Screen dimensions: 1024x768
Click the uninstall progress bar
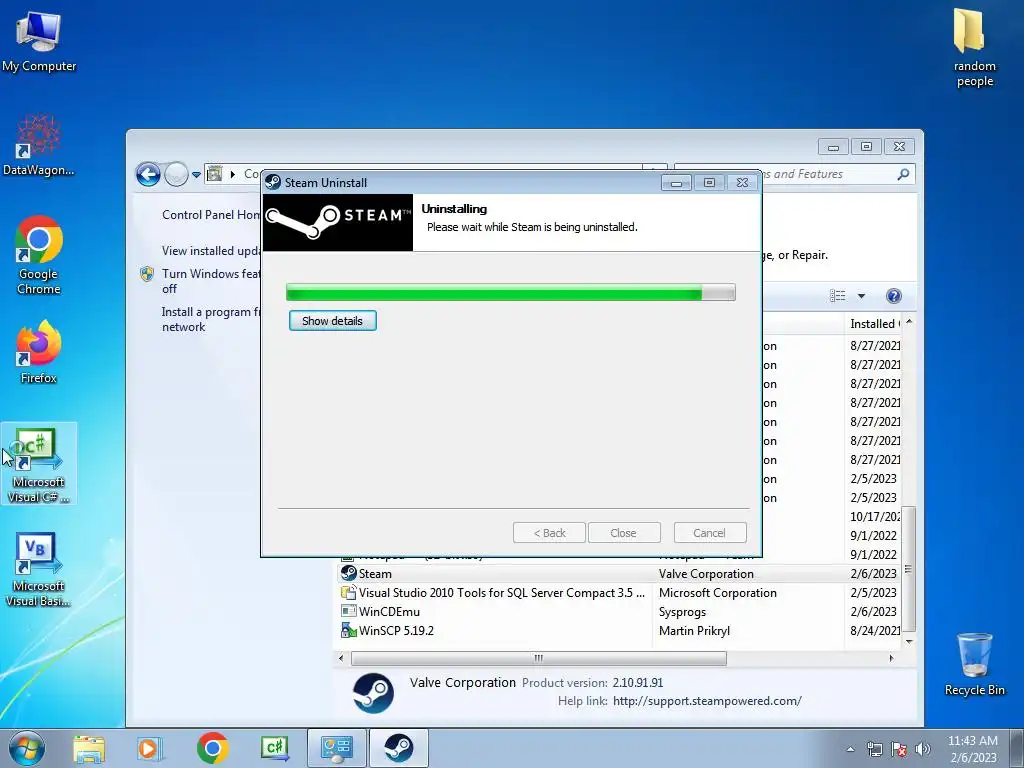(x=511, y=293)
